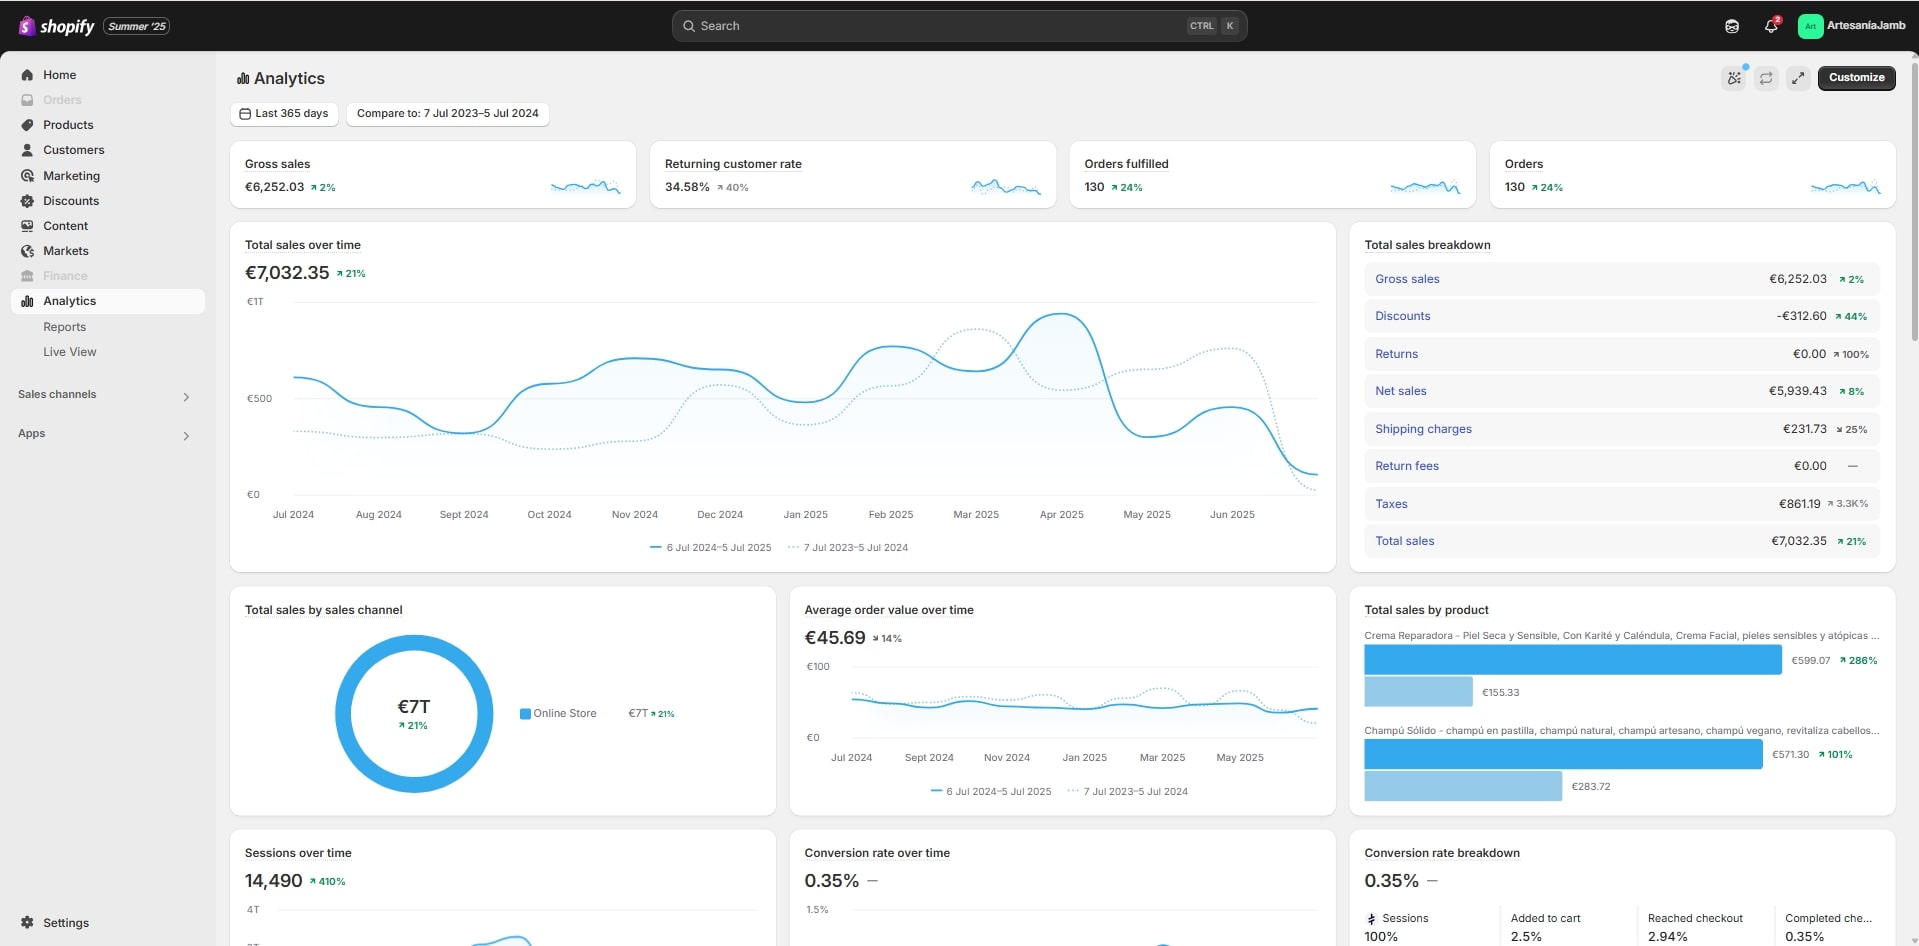Image resolution: width=1919 pixels, height=946 pixels.
Task: Click the calendar icon on date range
Action: (x=245, y=114)
